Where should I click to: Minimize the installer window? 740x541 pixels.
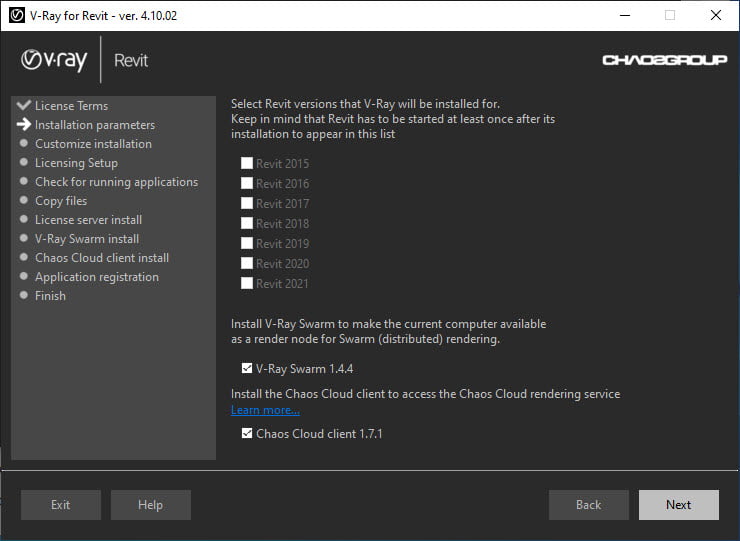[x=625, y=16]
